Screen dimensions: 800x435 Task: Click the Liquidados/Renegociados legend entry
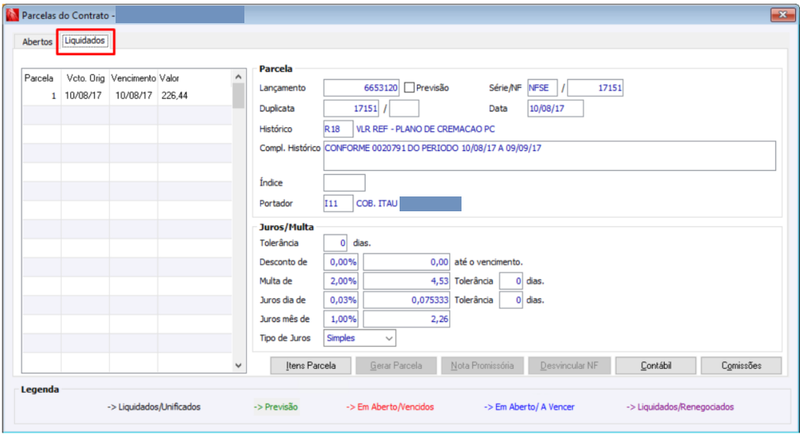point(680,407)
